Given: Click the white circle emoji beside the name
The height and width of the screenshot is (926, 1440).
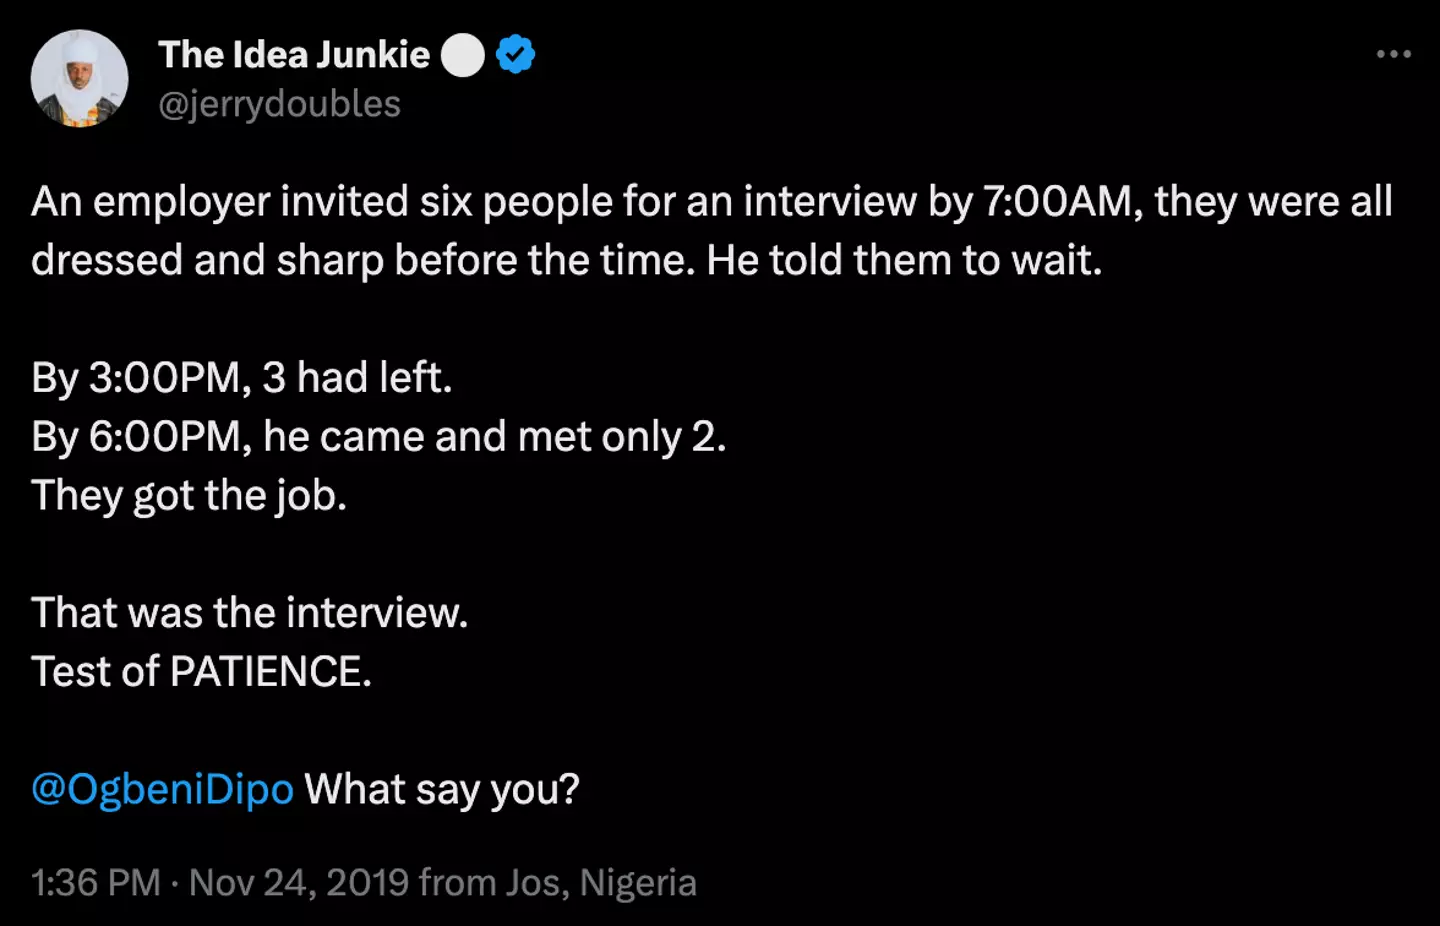Looking at the screenshot, I should point(462,55).
